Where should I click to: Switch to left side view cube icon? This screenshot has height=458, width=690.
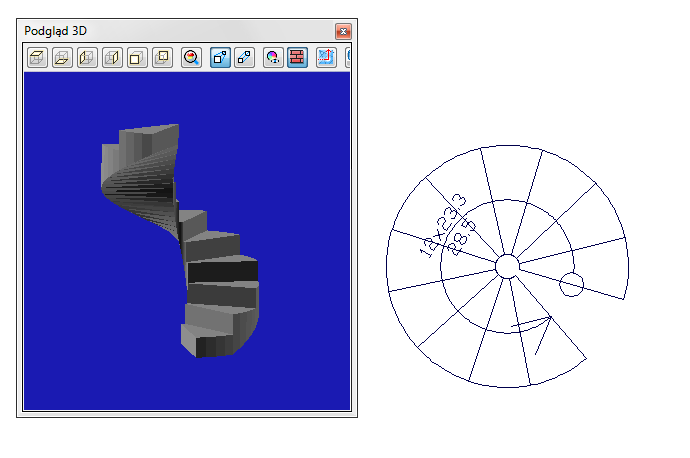point(87,57)
